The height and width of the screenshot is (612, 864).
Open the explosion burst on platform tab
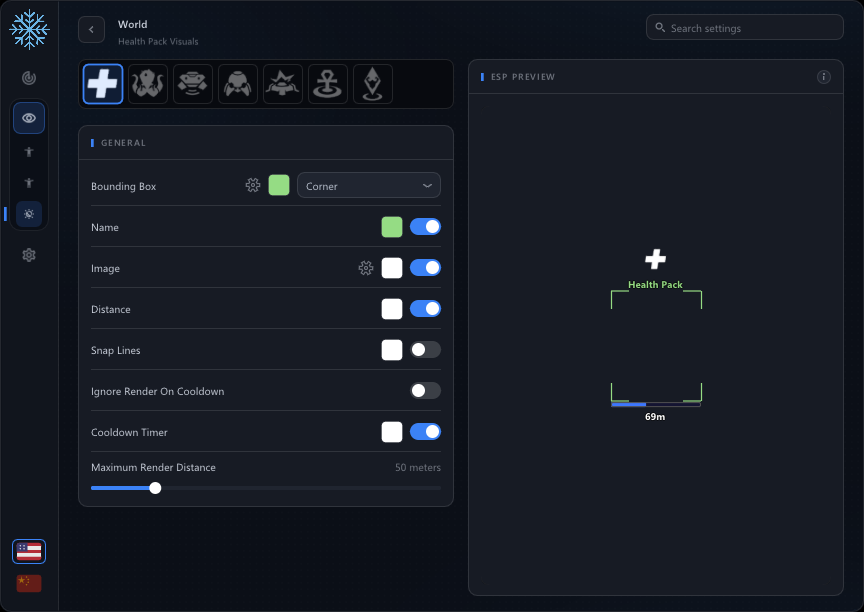point(283,84)
